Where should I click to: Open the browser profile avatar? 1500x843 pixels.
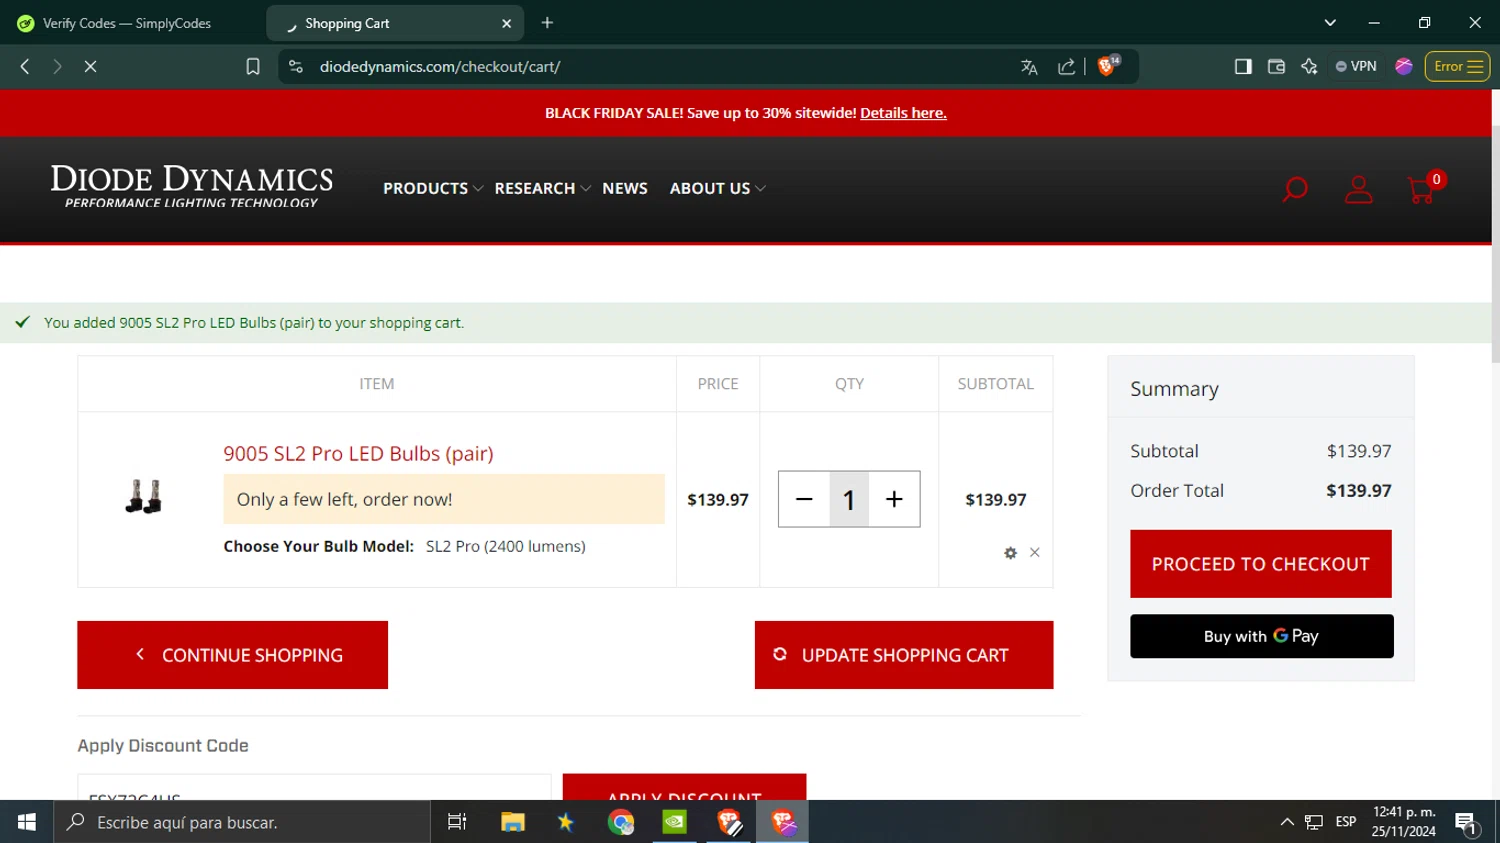coord(1404,67)
